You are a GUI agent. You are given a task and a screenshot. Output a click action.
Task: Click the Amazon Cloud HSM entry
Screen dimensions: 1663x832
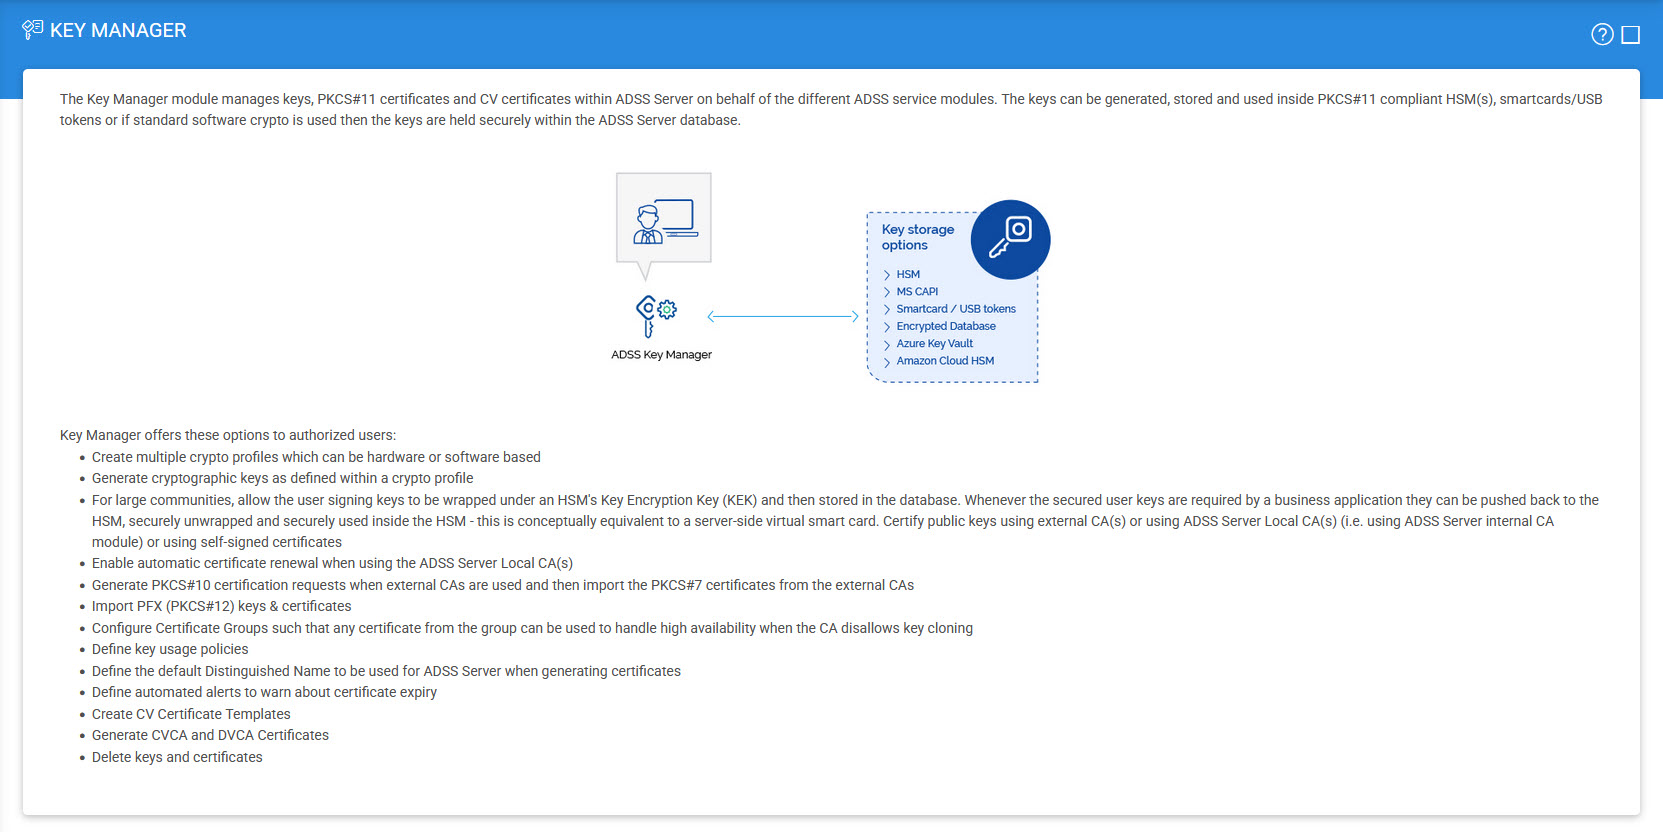(944, 361)
